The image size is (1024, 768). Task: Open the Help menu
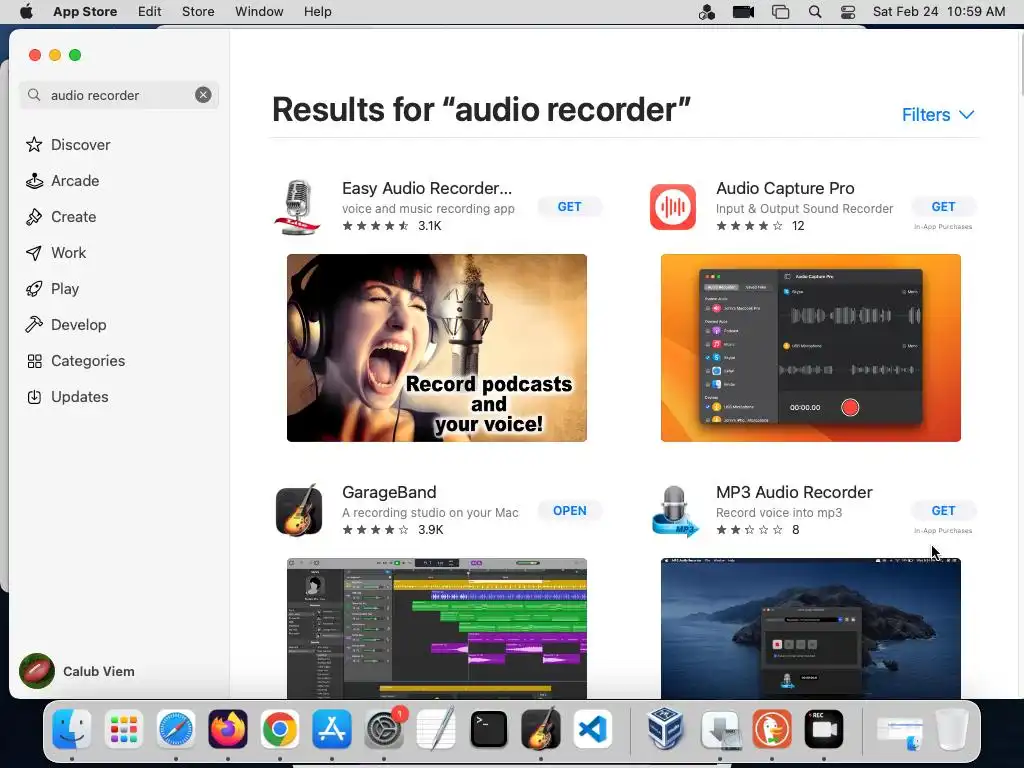[317, 12]
